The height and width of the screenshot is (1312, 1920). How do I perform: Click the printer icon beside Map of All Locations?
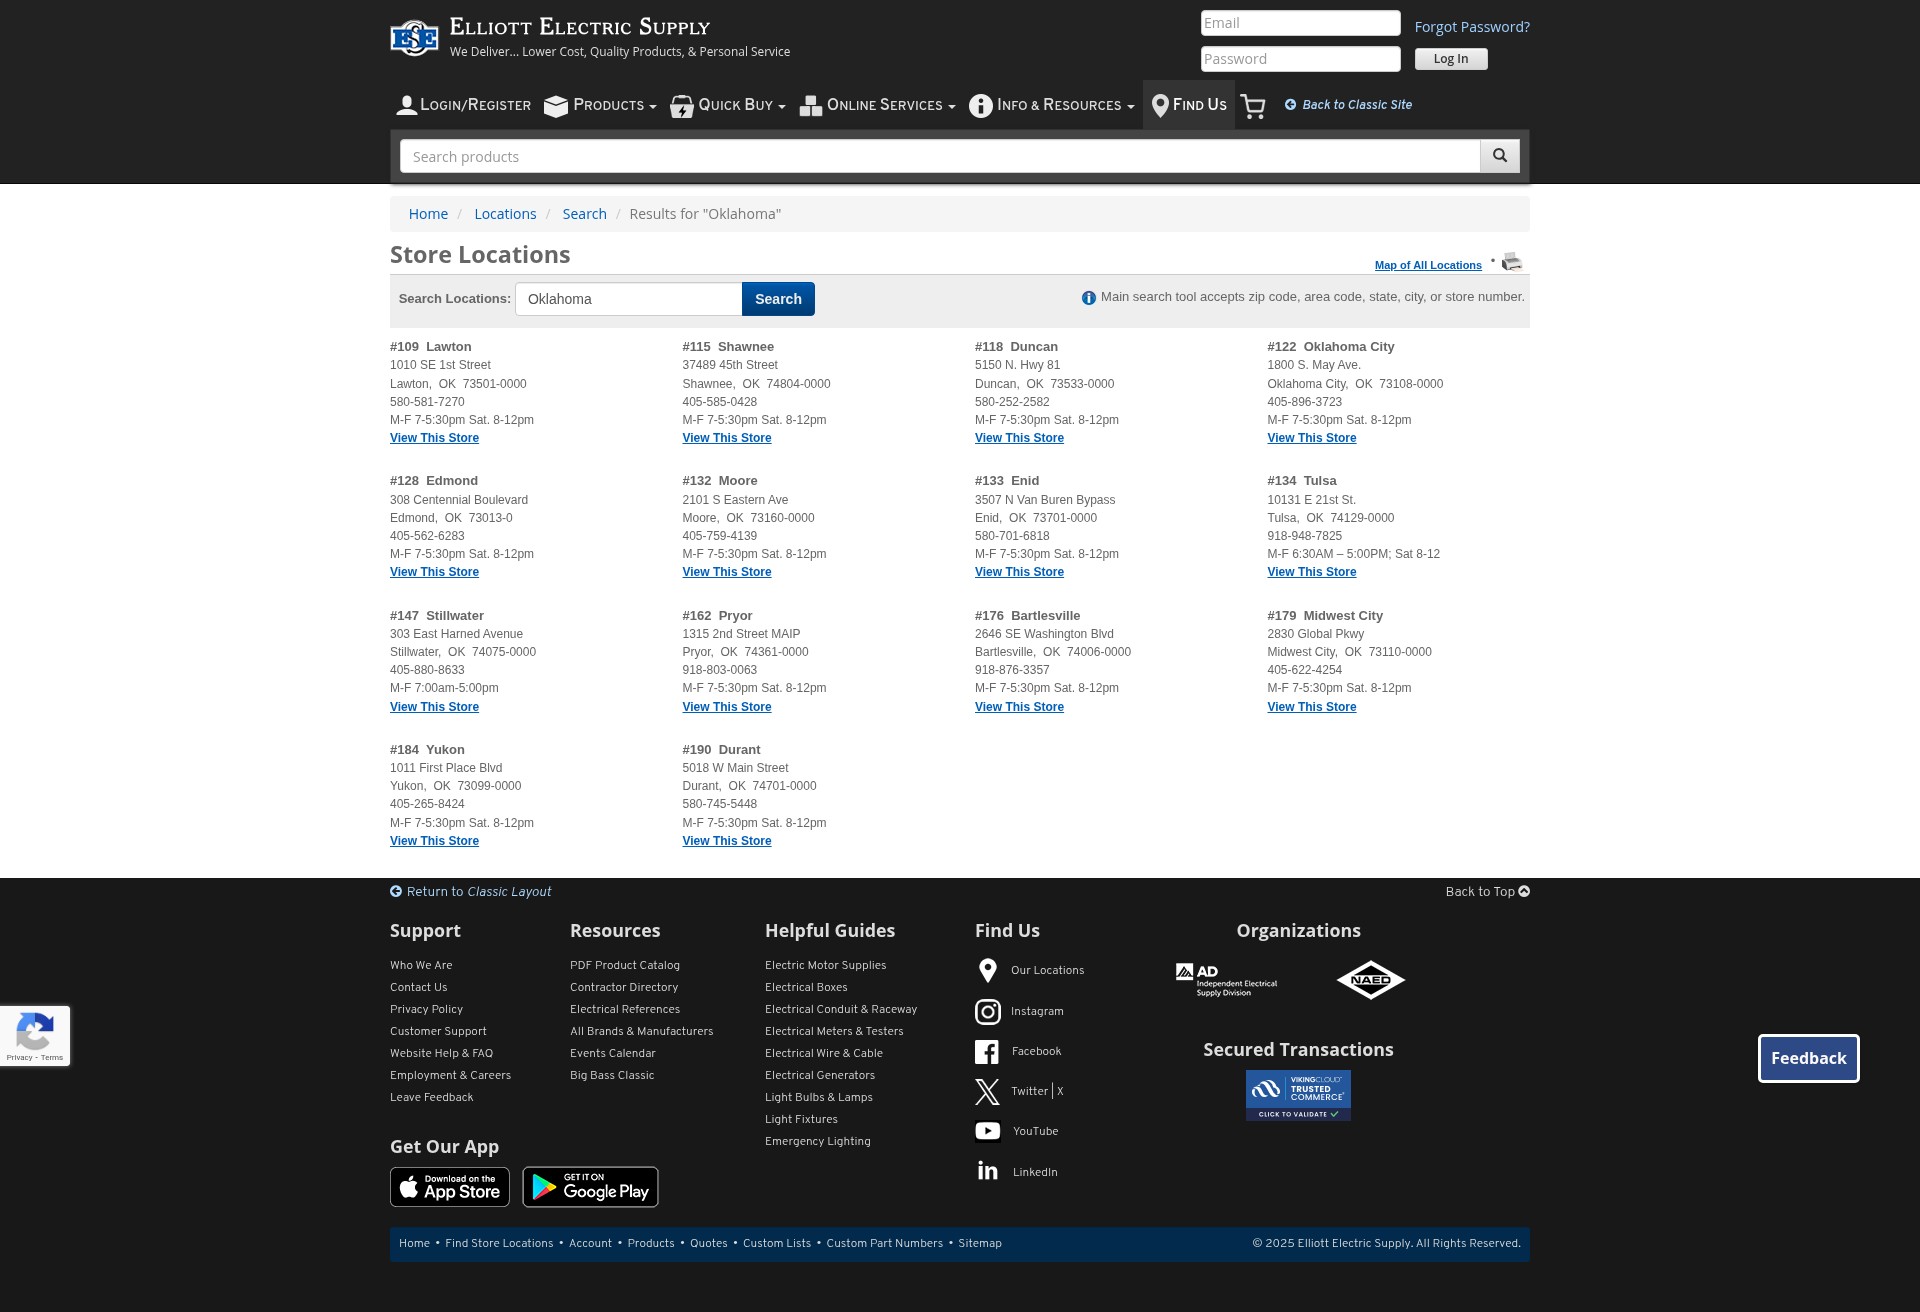click(1512, 262)
